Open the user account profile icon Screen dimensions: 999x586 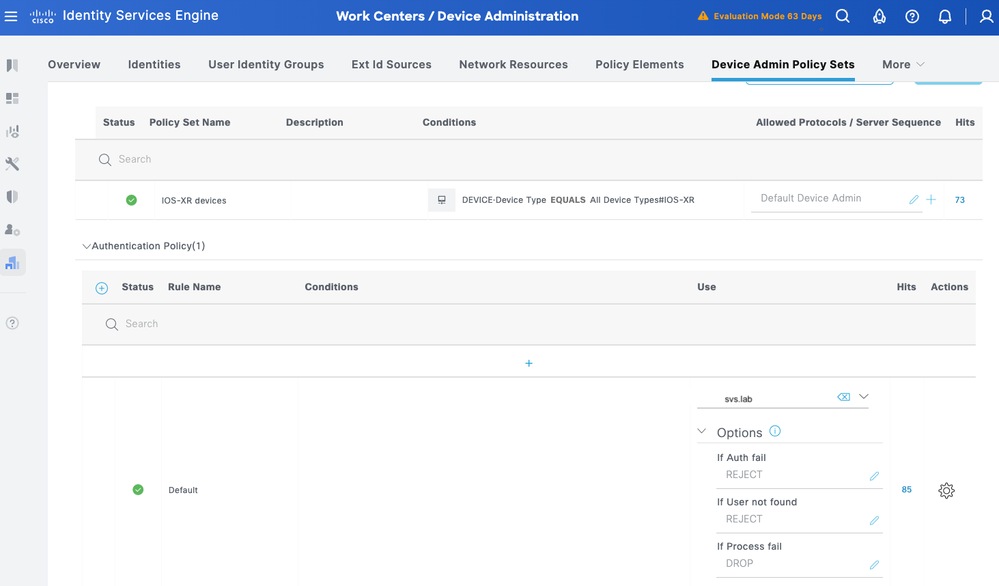coord(986,16)
